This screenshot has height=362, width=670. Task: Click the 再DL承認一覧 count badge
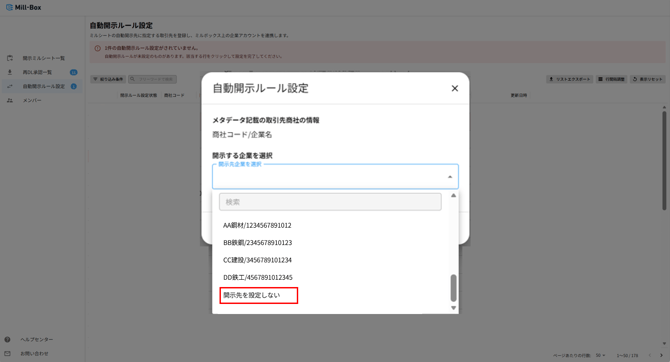coord(73,72)
